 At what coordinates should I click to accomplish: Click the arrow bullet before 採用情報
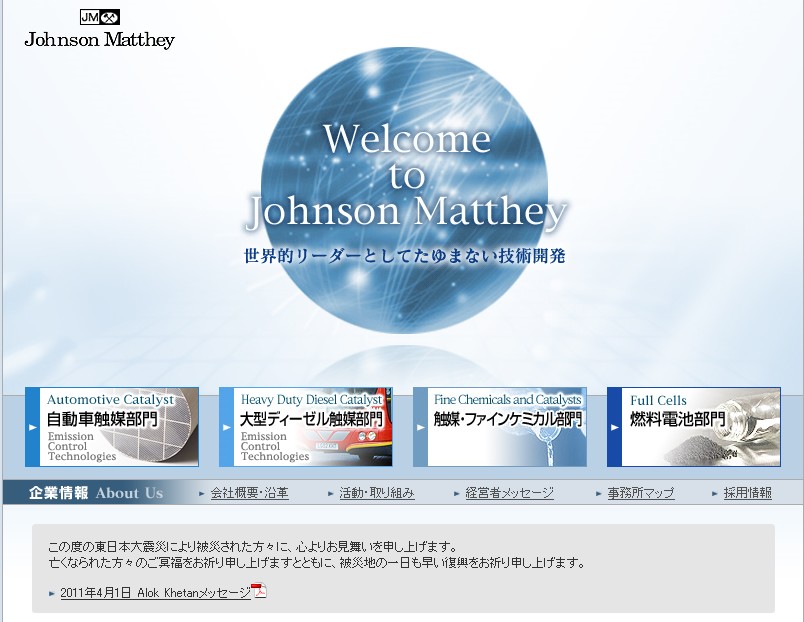point(715,494)
